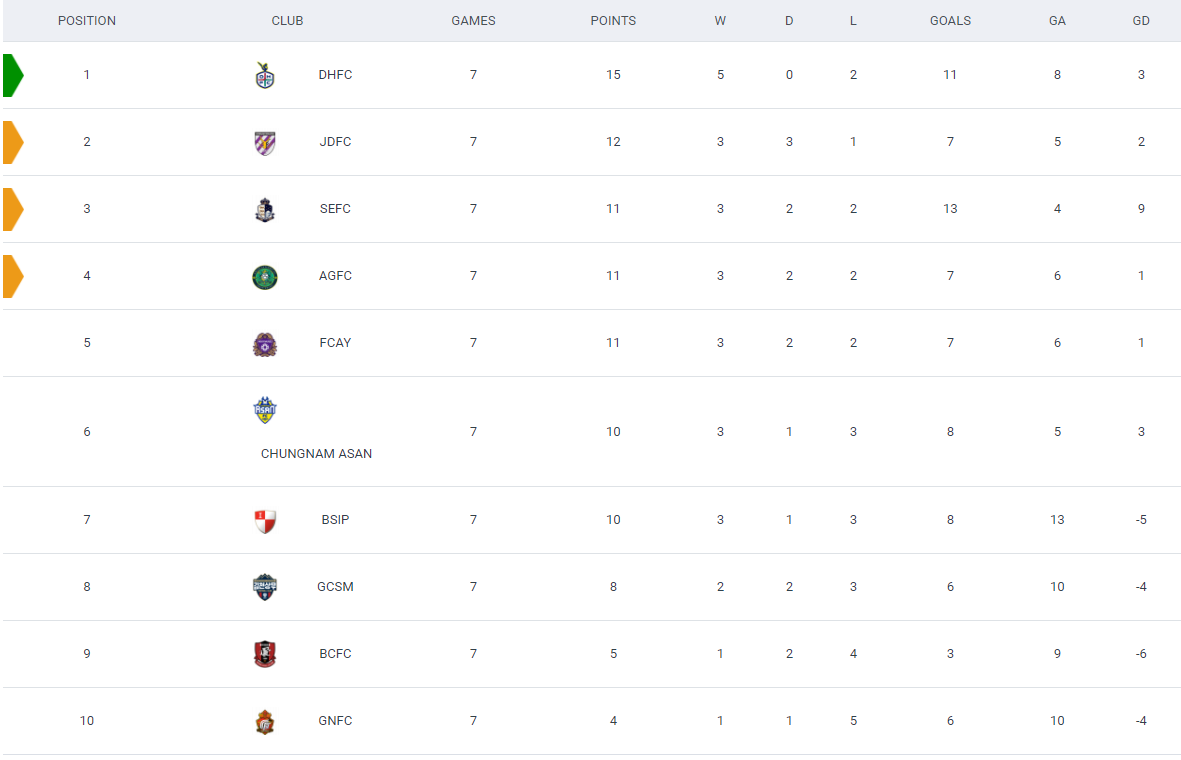Click the green circular AGFC emblem
The image size is (1181, 760).
(x=264, y=277)
